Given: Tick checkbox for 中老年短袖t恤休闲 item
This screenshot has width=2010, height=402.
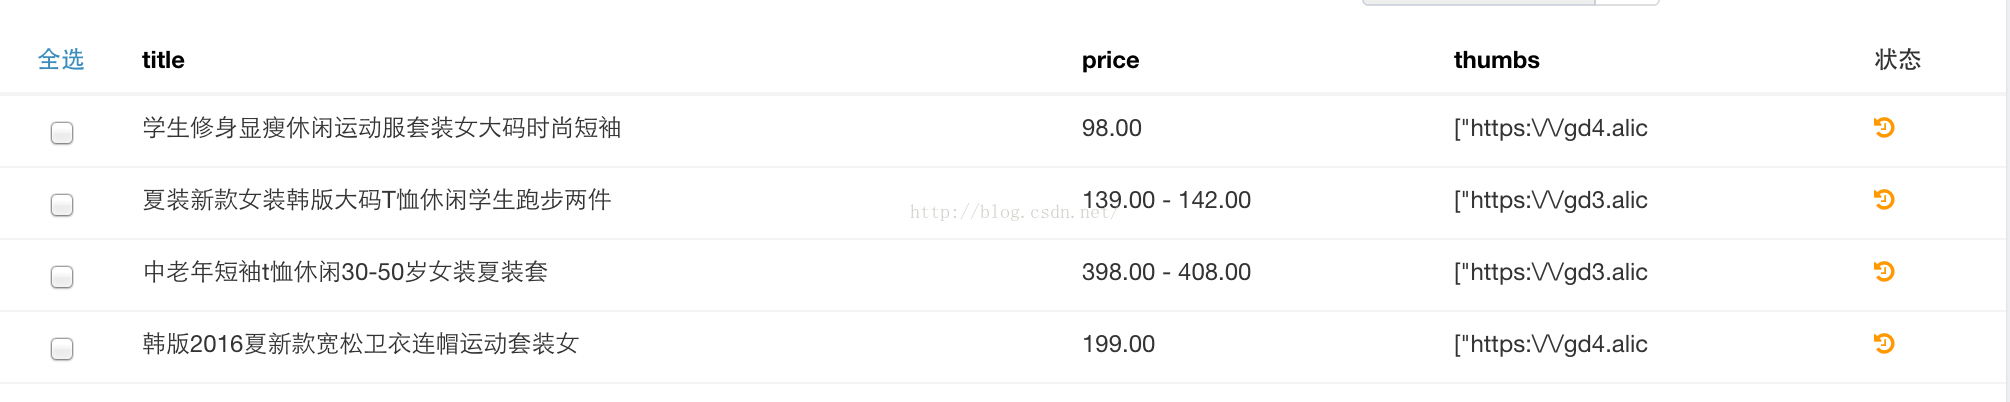Looking at the screenshot, I should click(62, 276).
